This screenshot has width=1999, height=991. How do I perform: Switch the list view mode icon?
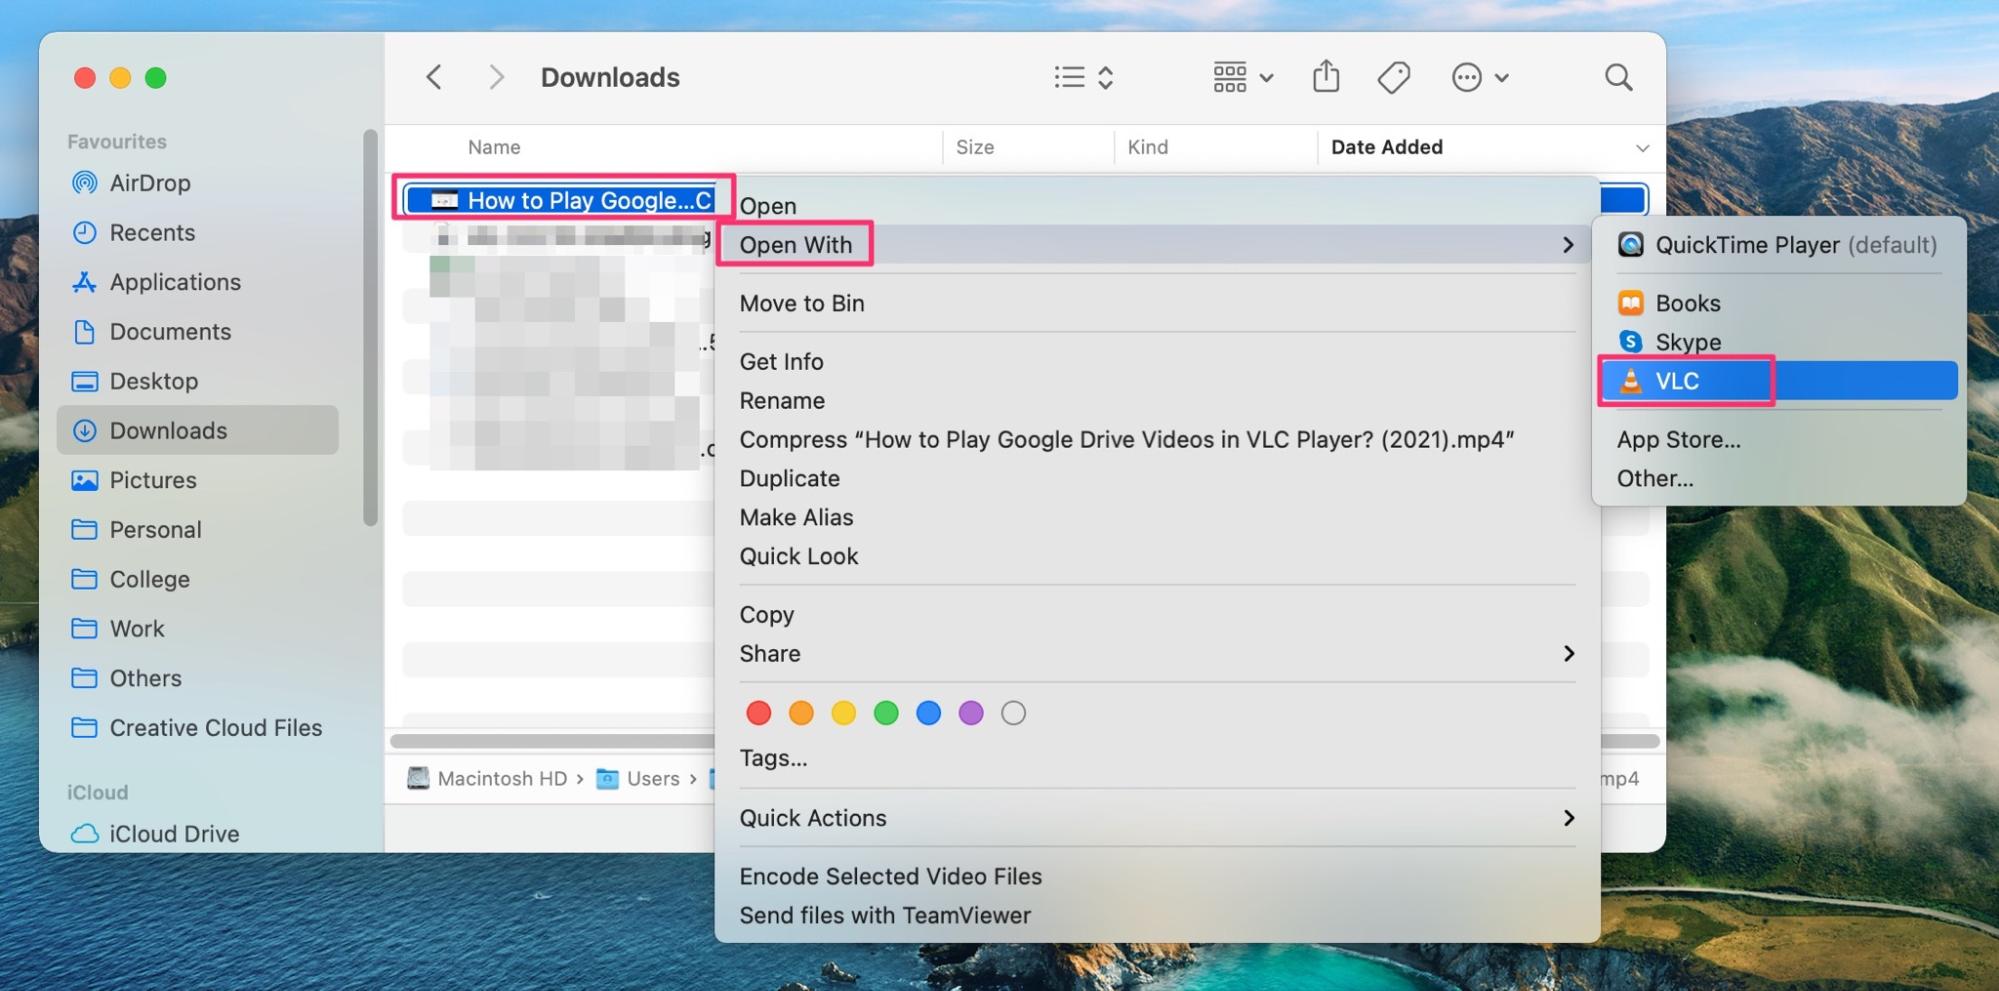1084,77
